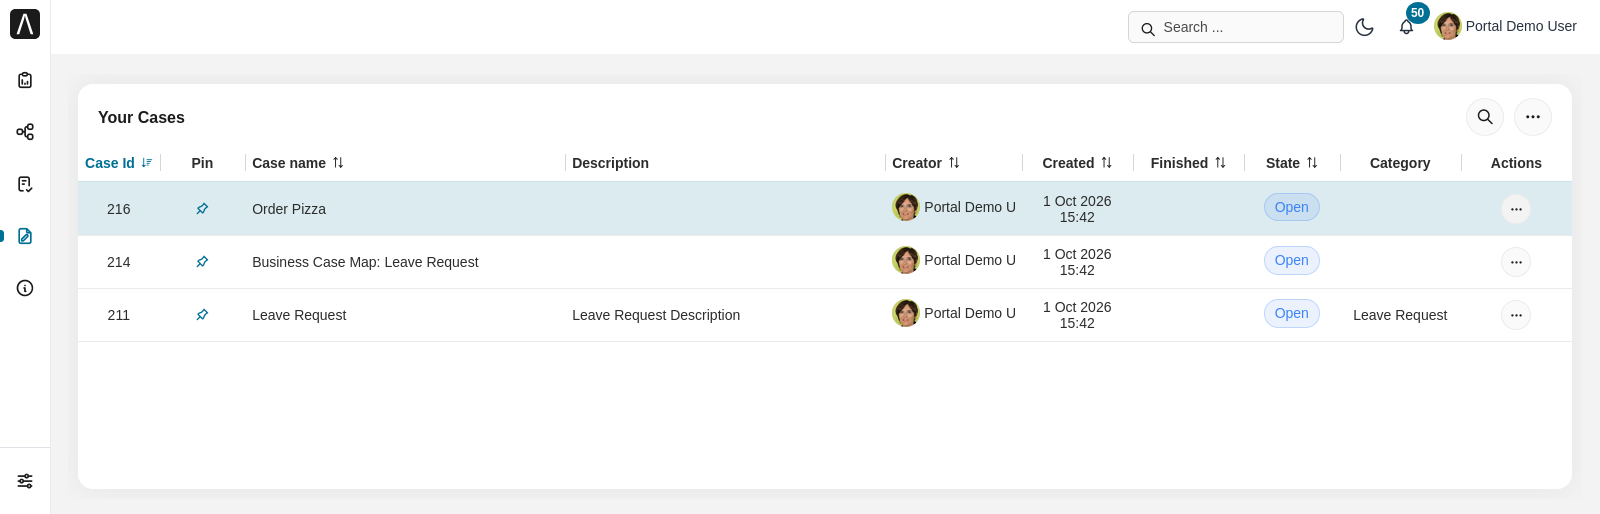Open notifications bell with 50 badge
The width and height of the screenshot is (1600, 514).
(1407, 27)
